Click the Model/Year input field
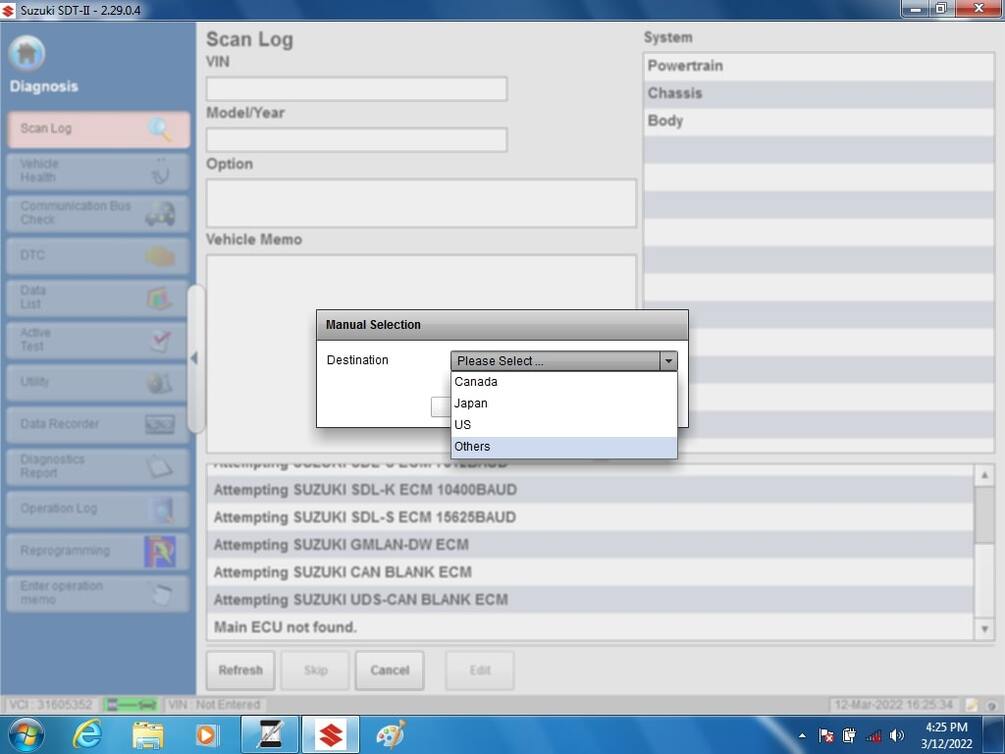Screen dimensions: 1005x754 (357, 140)
